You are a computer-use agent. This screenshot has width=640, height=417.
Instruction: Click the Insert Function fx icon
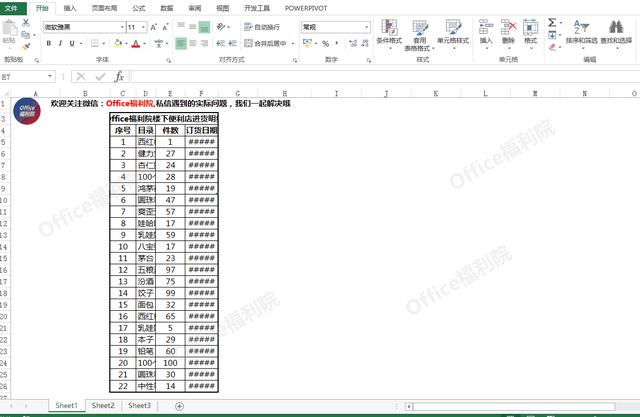119,77
